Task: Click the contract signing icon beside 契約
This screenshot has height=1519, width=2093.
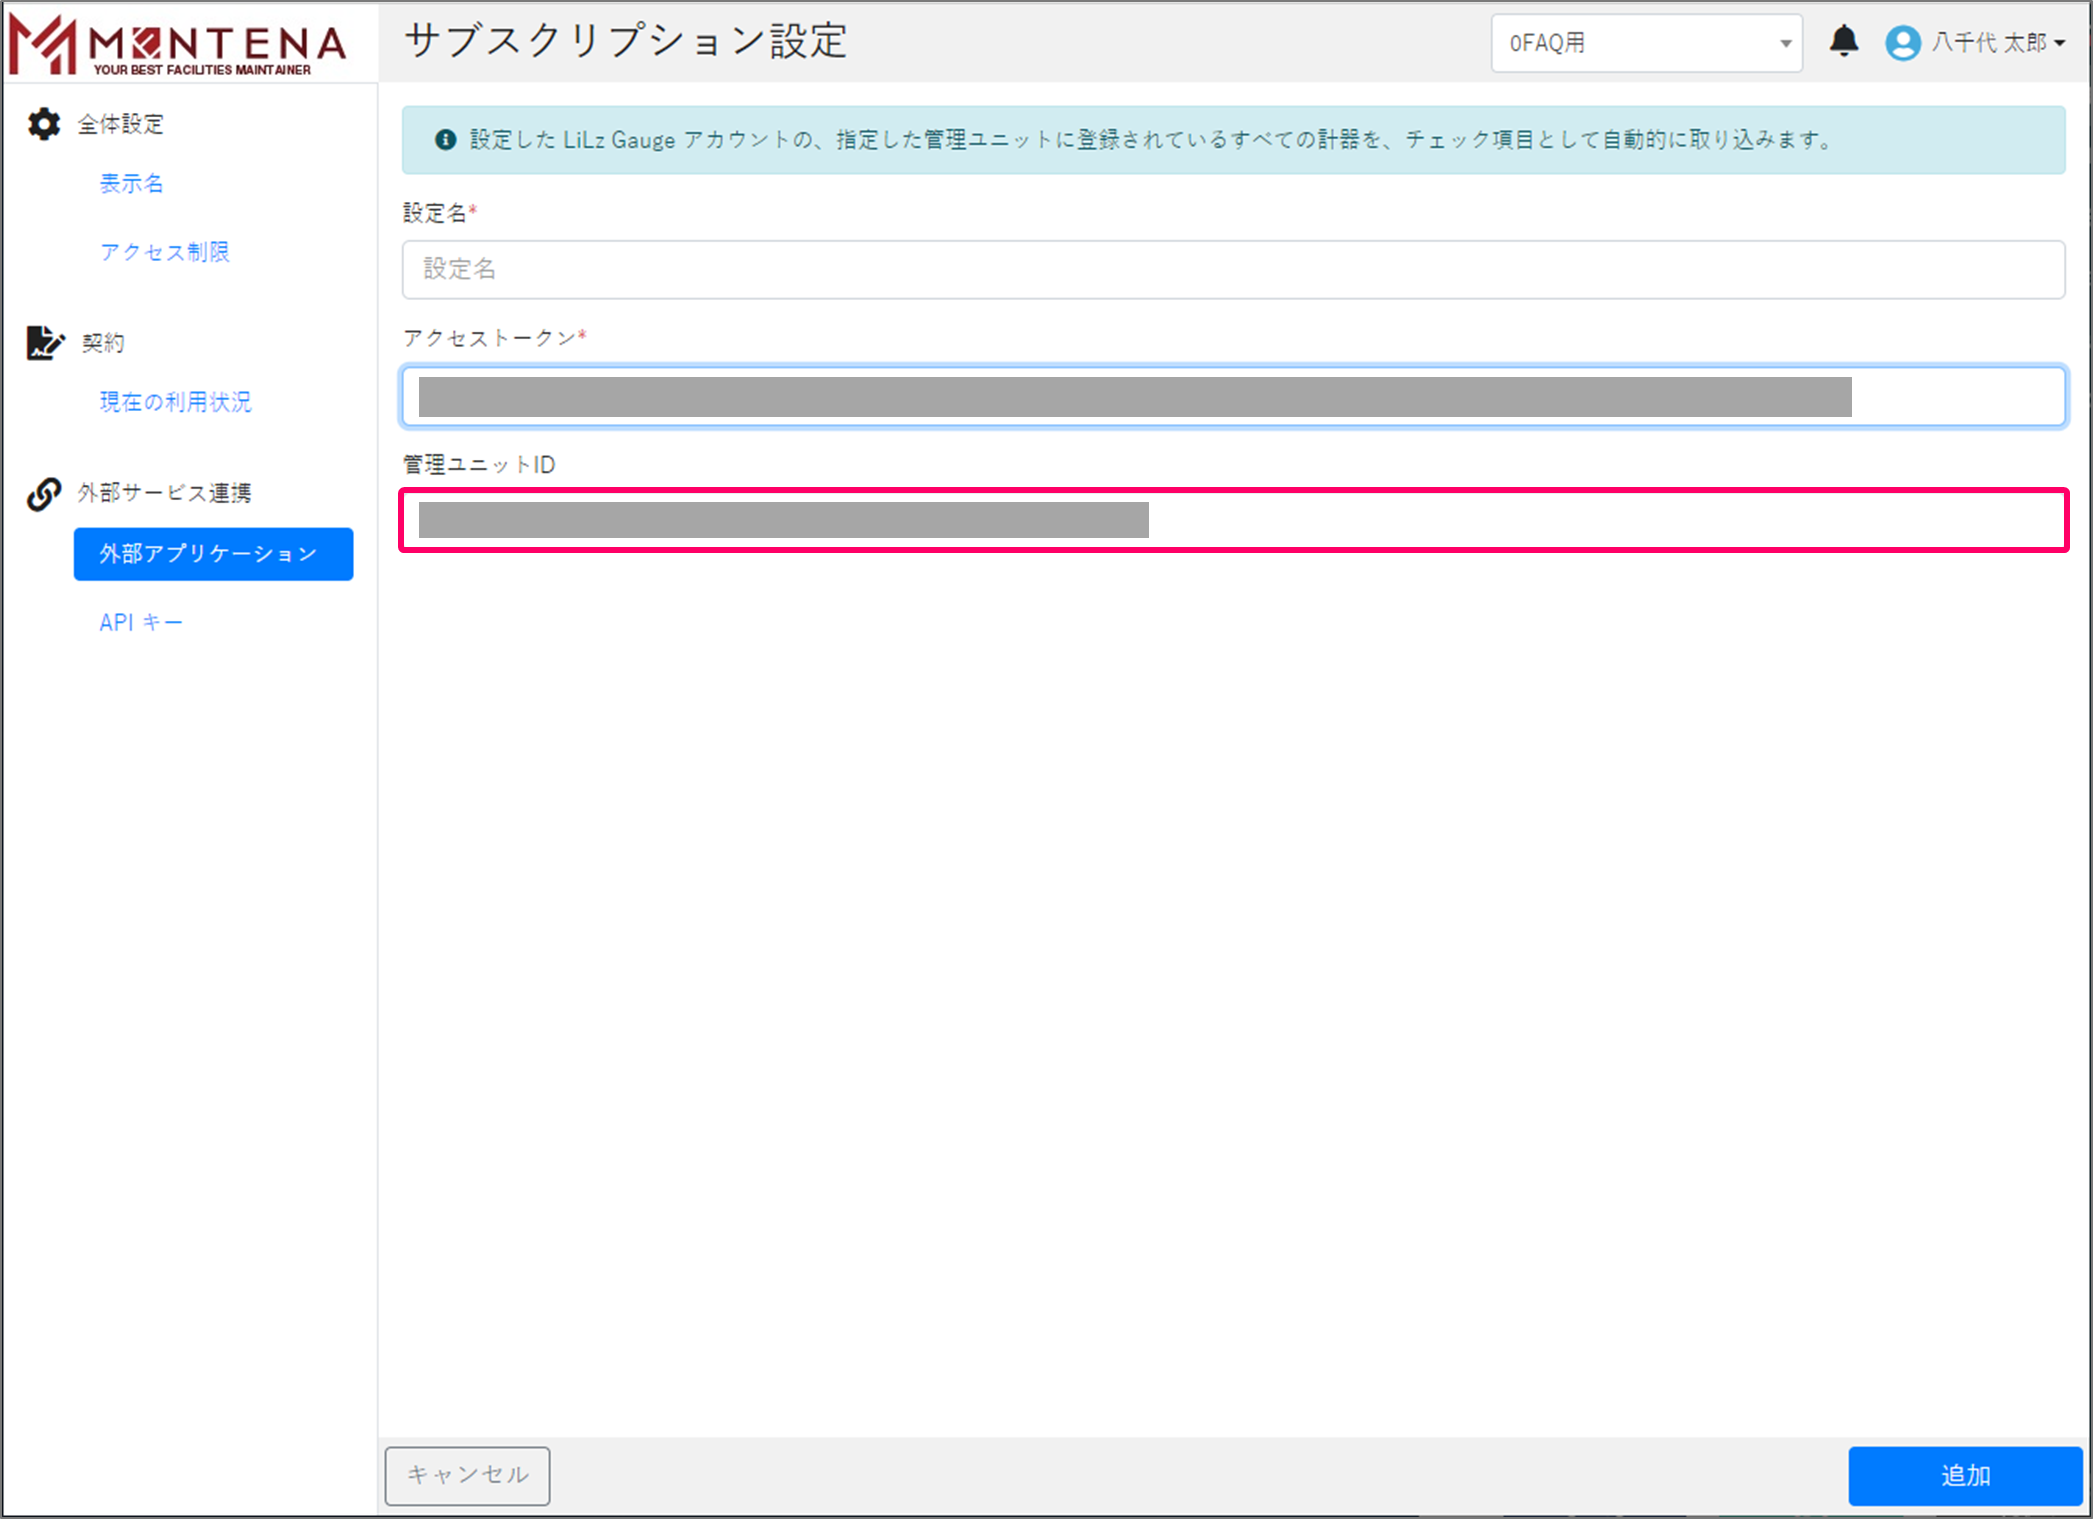Action: pos(44,343)
